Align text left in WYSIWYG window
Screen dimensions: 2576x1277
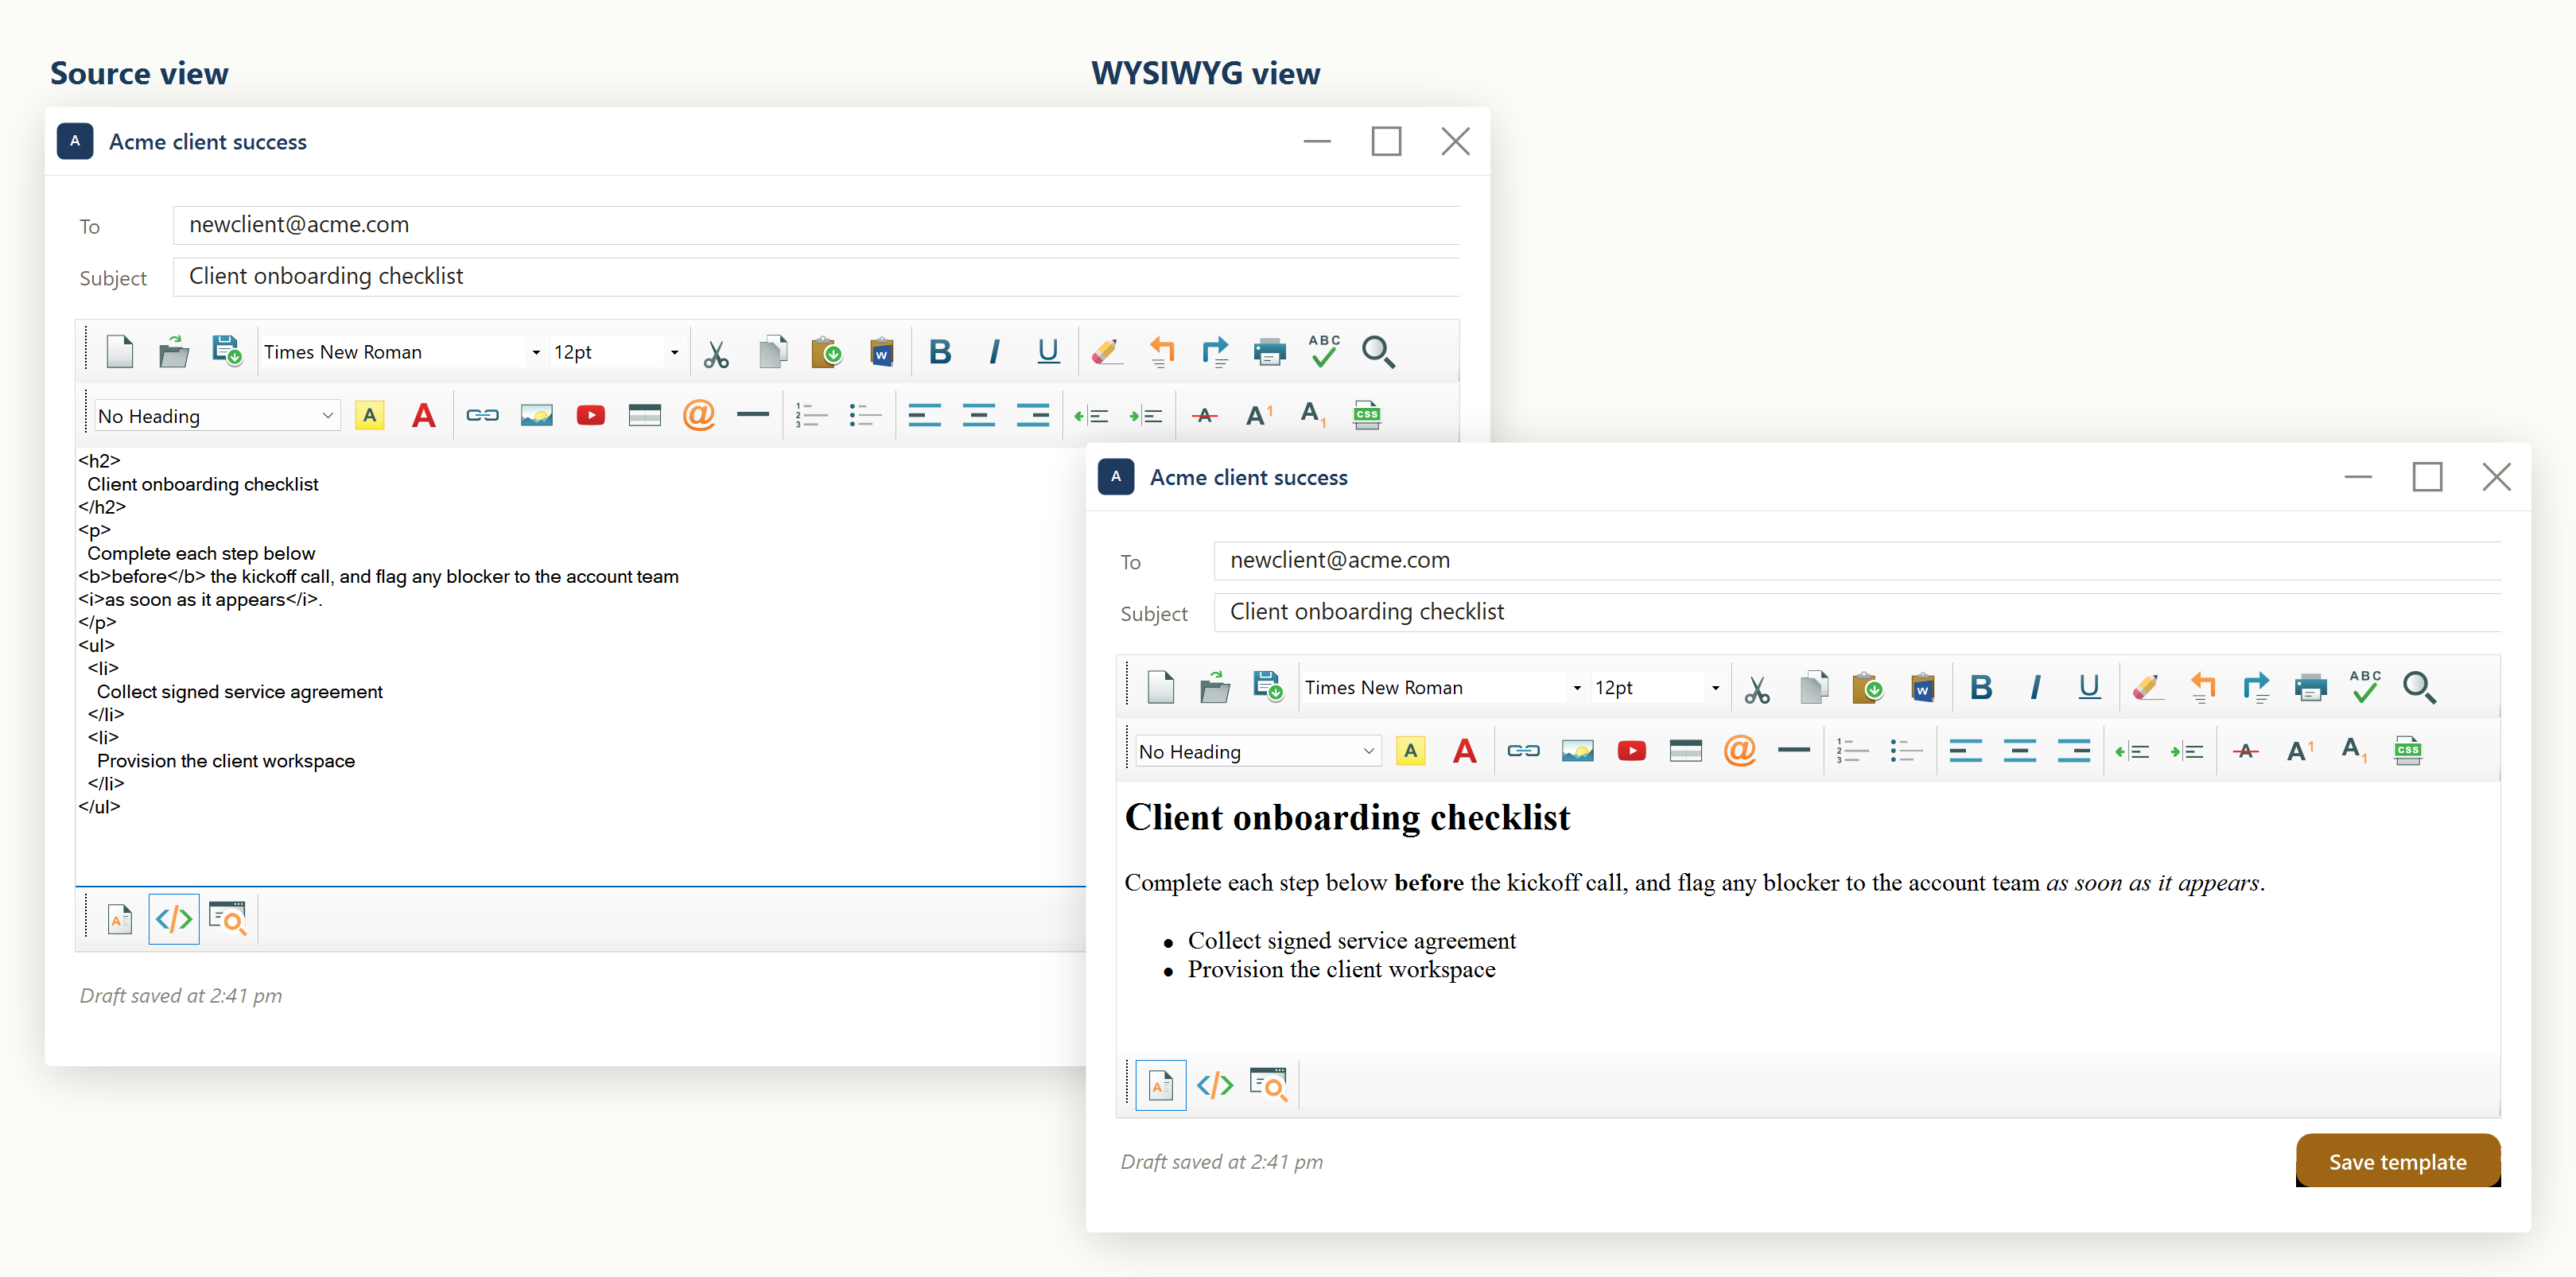pyautogui.click(x=1965, y=751)
